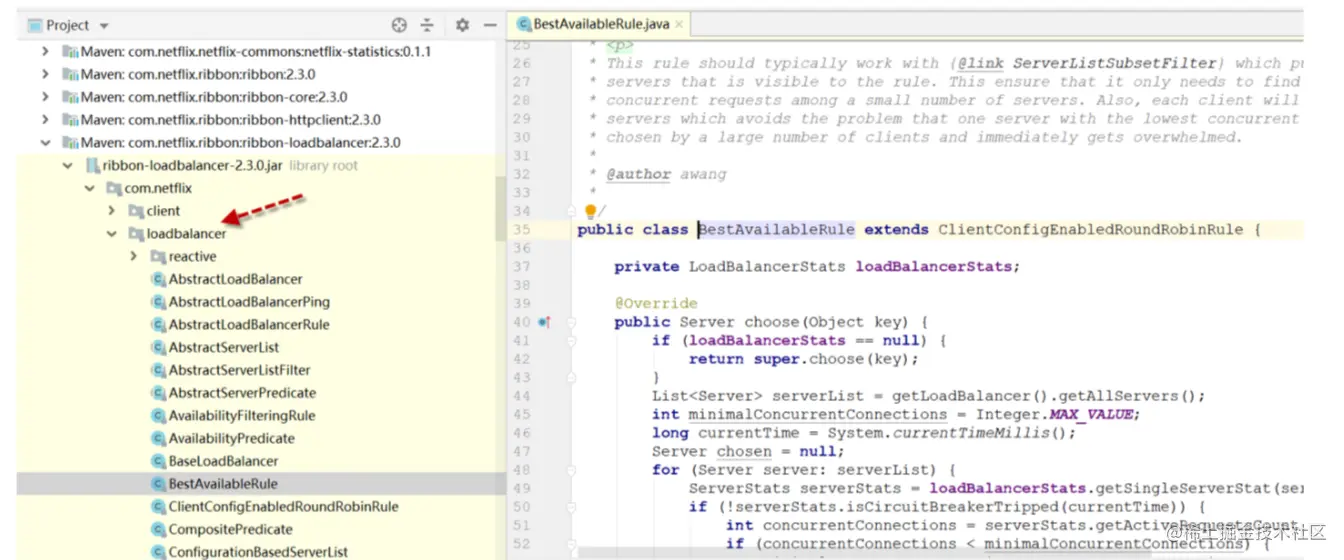Expand Maven ribbon-core:2.3.0 library

44,97
